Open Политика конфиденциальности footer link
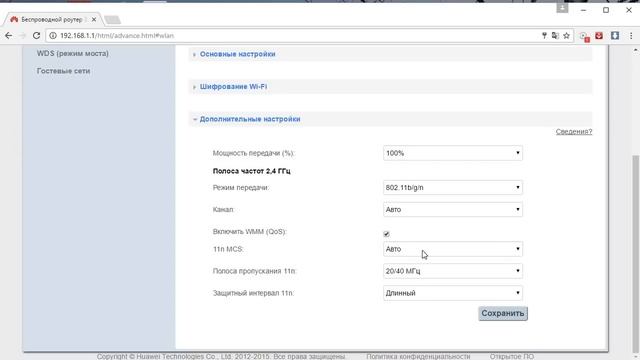Image resolution: width=640 pixels, height=360 pixels. click(418, 356)
